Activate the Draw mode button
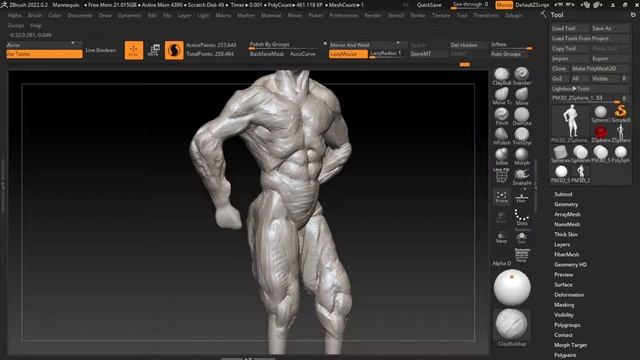The height and width of the screenshot is (360, 640). (x=134, y=50)
